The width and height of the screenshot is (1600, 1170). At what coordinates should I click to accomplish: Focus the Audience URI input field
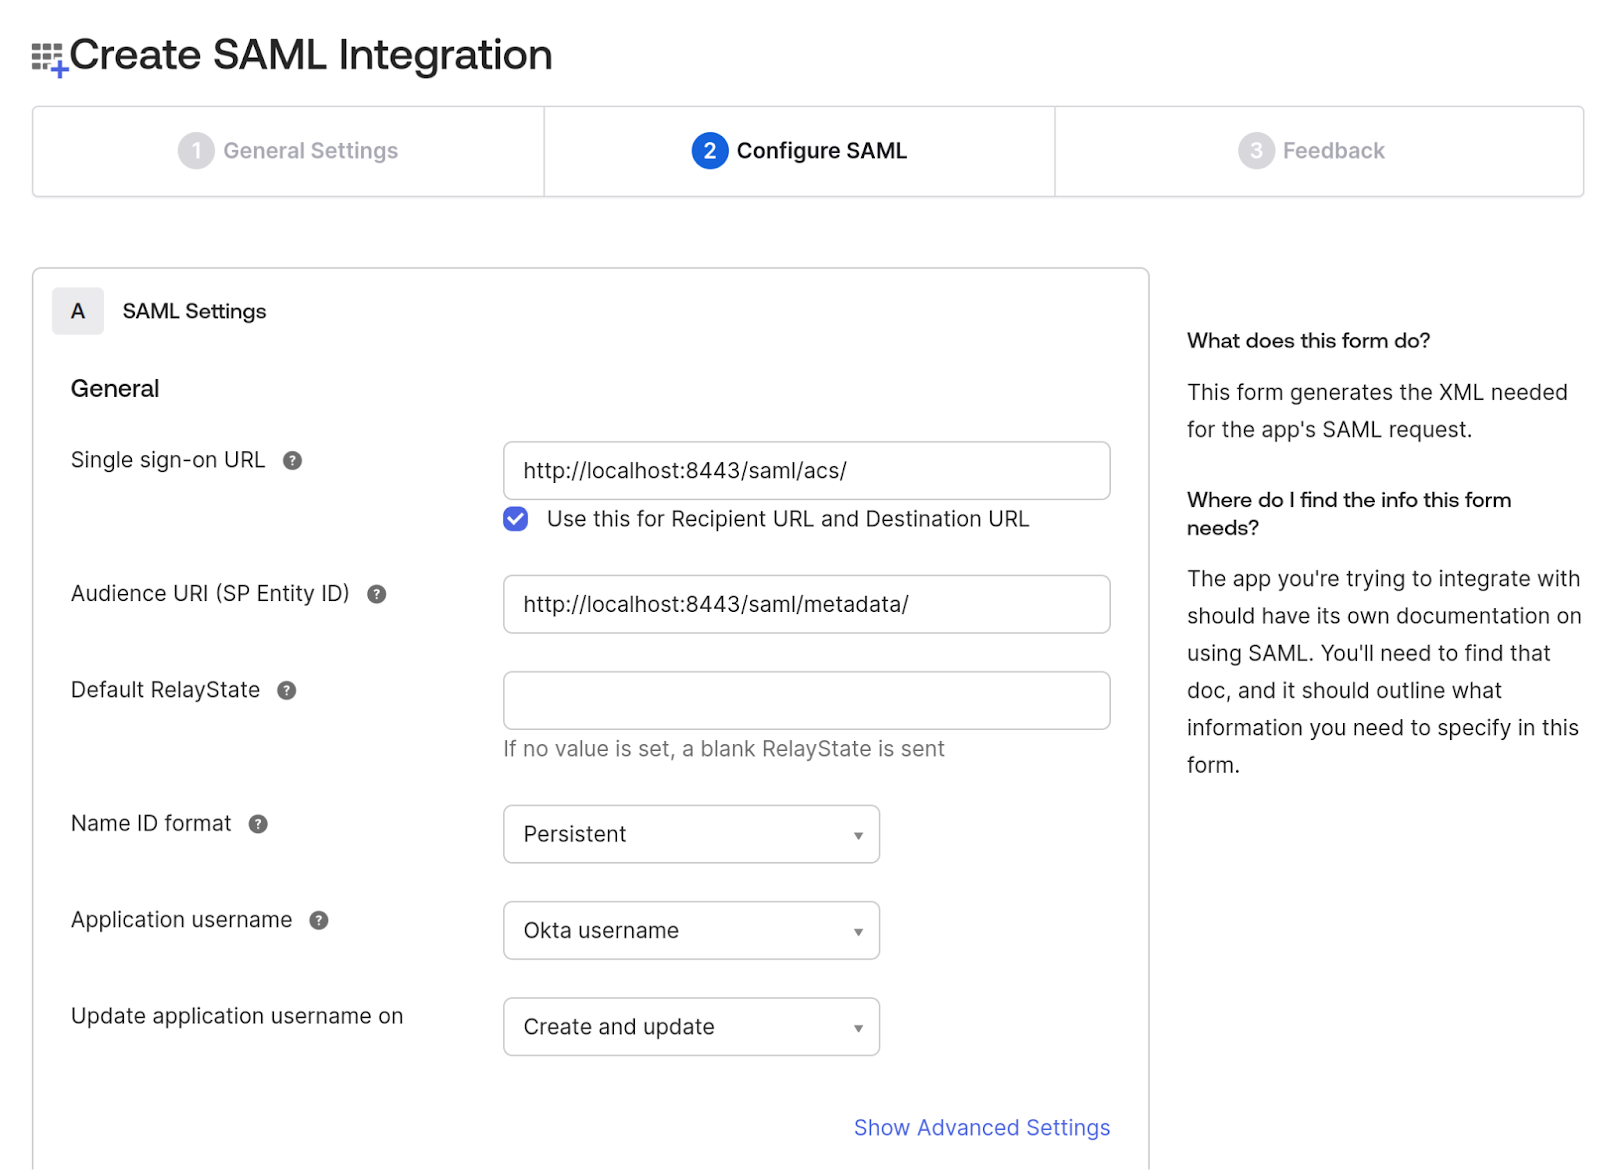point(806,604)
